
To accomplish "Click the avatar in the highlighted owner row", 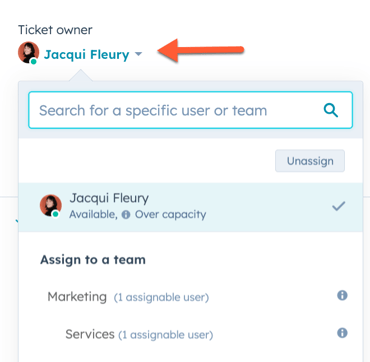I will (51, 205).
